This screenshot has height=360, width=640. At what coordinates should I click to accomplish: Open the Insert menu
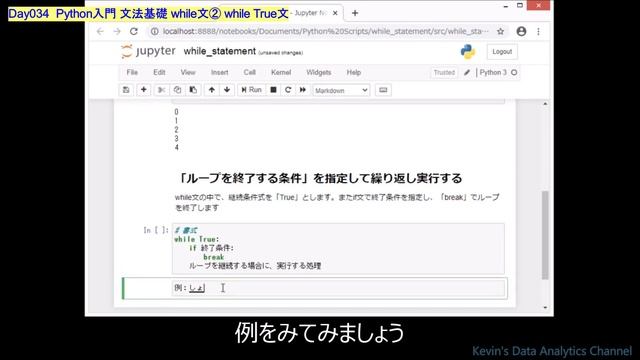click(220, 72)
